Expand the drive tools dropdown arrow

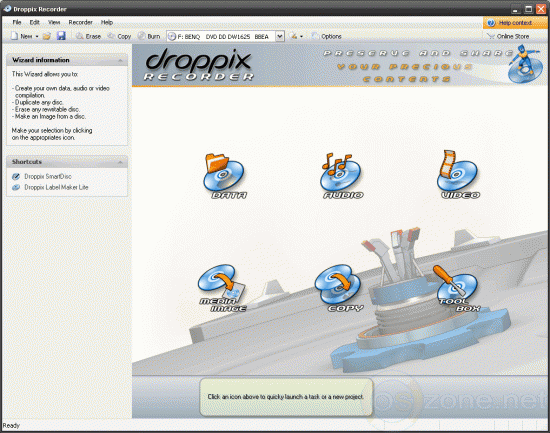click(x=301, y=36)
